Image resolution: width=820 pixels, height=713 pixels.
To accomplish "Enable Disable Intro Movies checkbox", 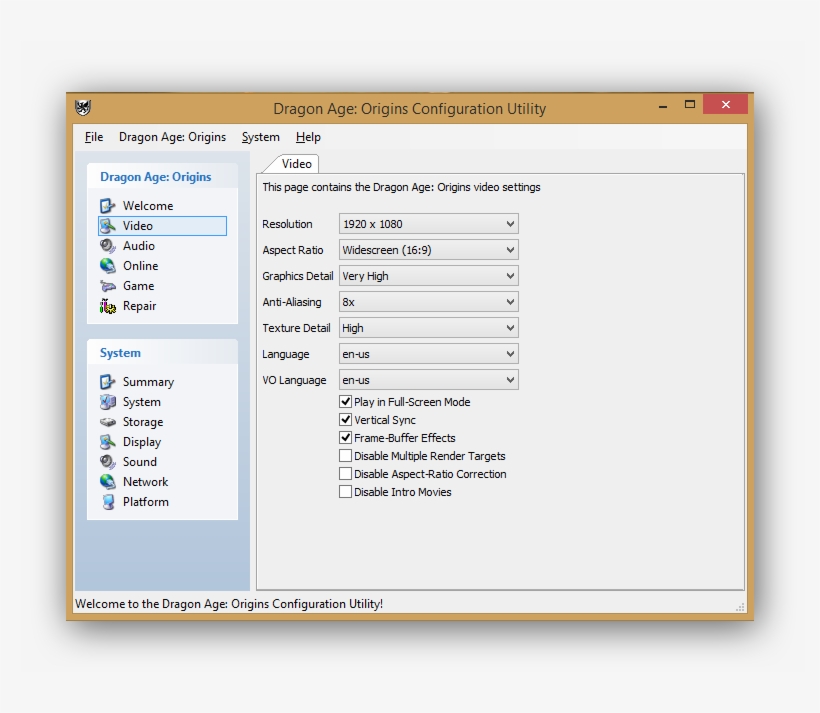I will tap(346, 492).
